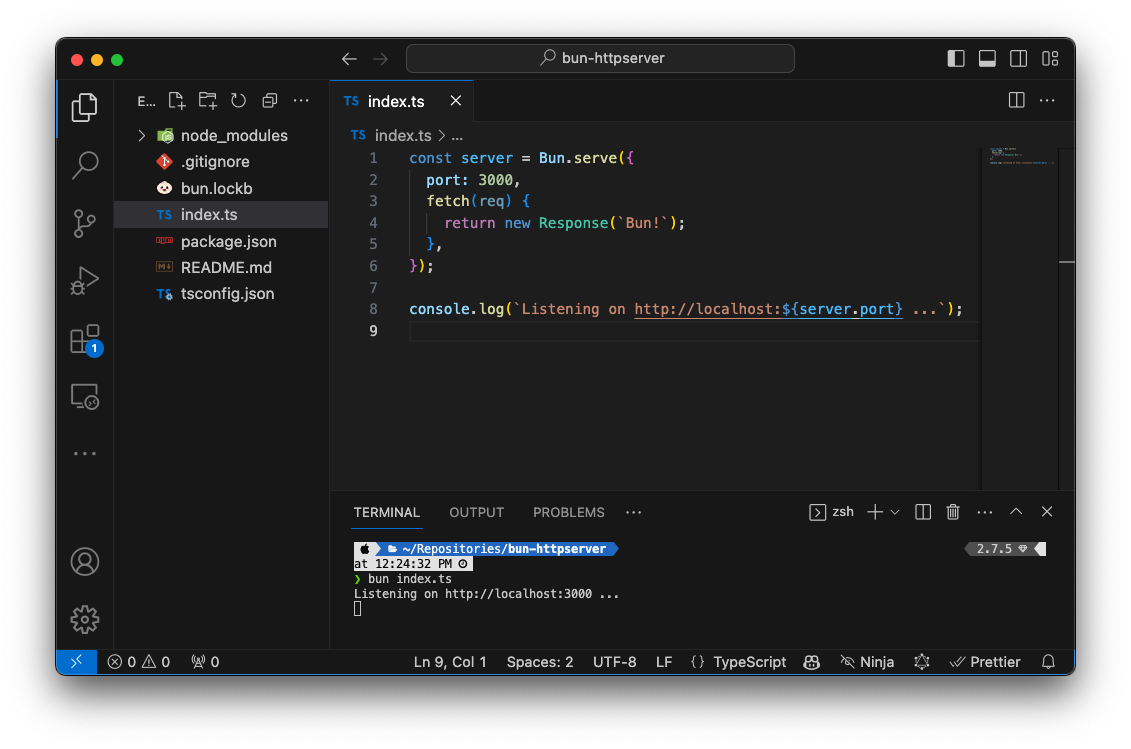
Task: Click the Prettier formatter status item
Action: pyautogui.click(x=985, y=662)
